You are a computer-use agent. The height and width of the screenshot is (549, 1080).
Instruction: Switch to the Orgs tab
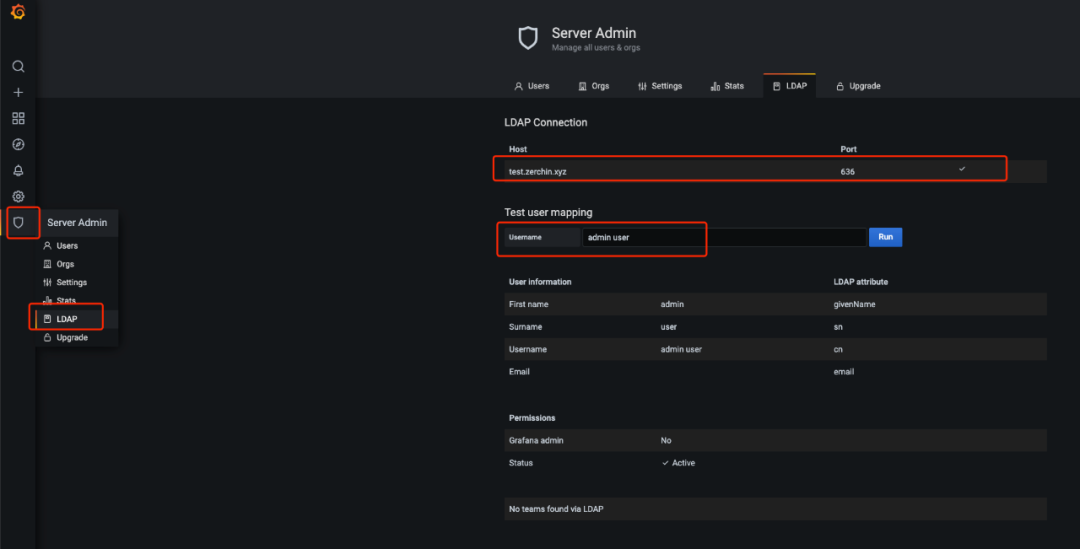coord(594,86)
